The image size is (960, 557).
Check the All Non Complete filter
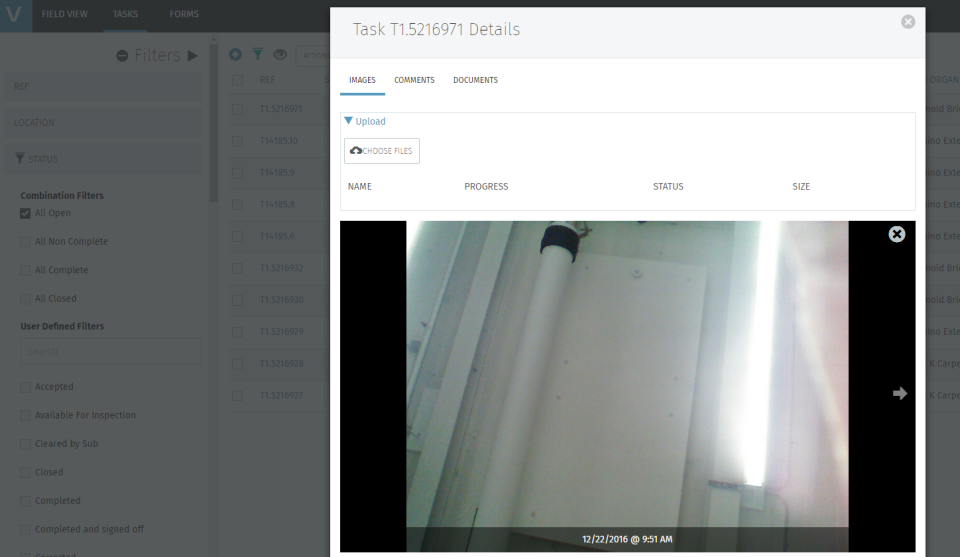[x=25, y=242]
